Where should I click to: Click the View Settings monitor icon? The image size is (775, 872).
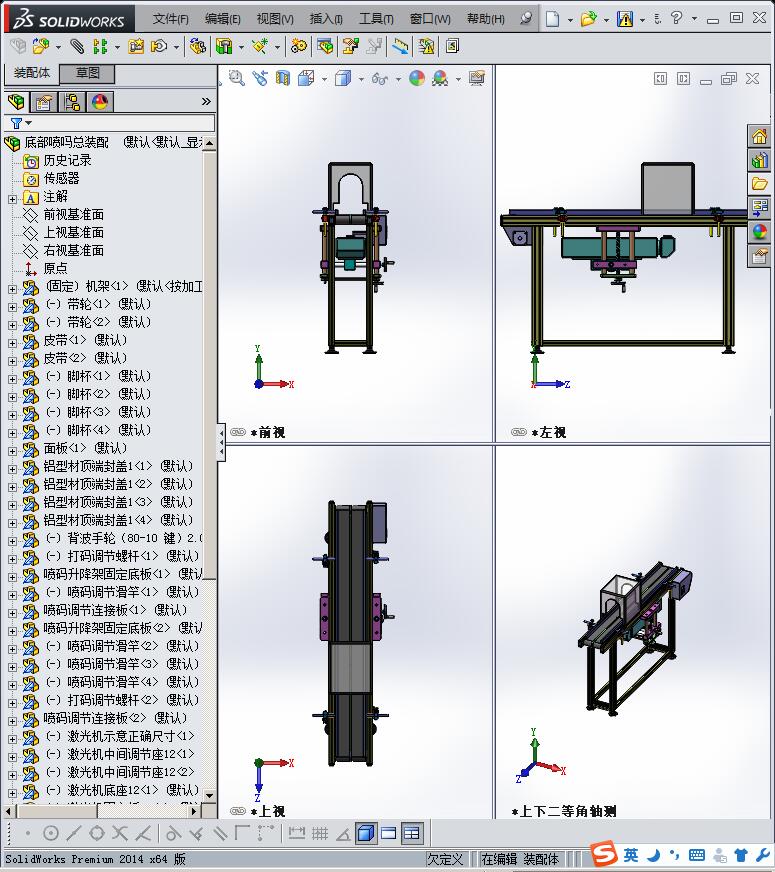476,78
